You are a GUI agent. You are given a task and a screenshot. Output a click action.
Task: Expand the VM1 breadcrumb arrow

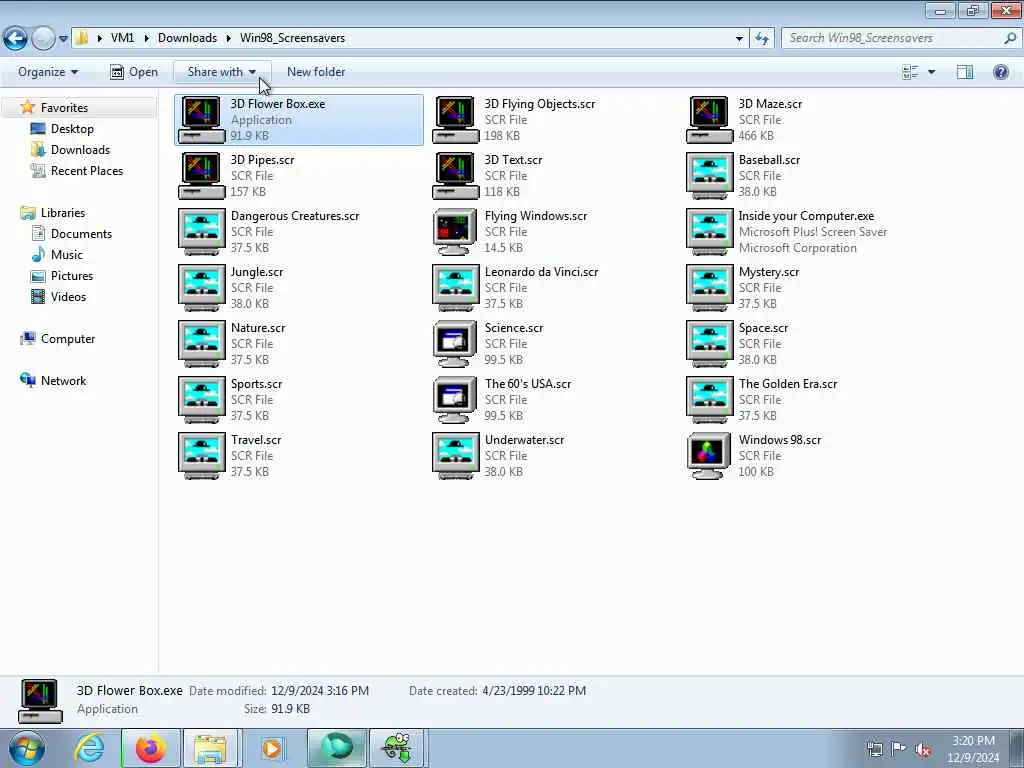tap(146, 39)
